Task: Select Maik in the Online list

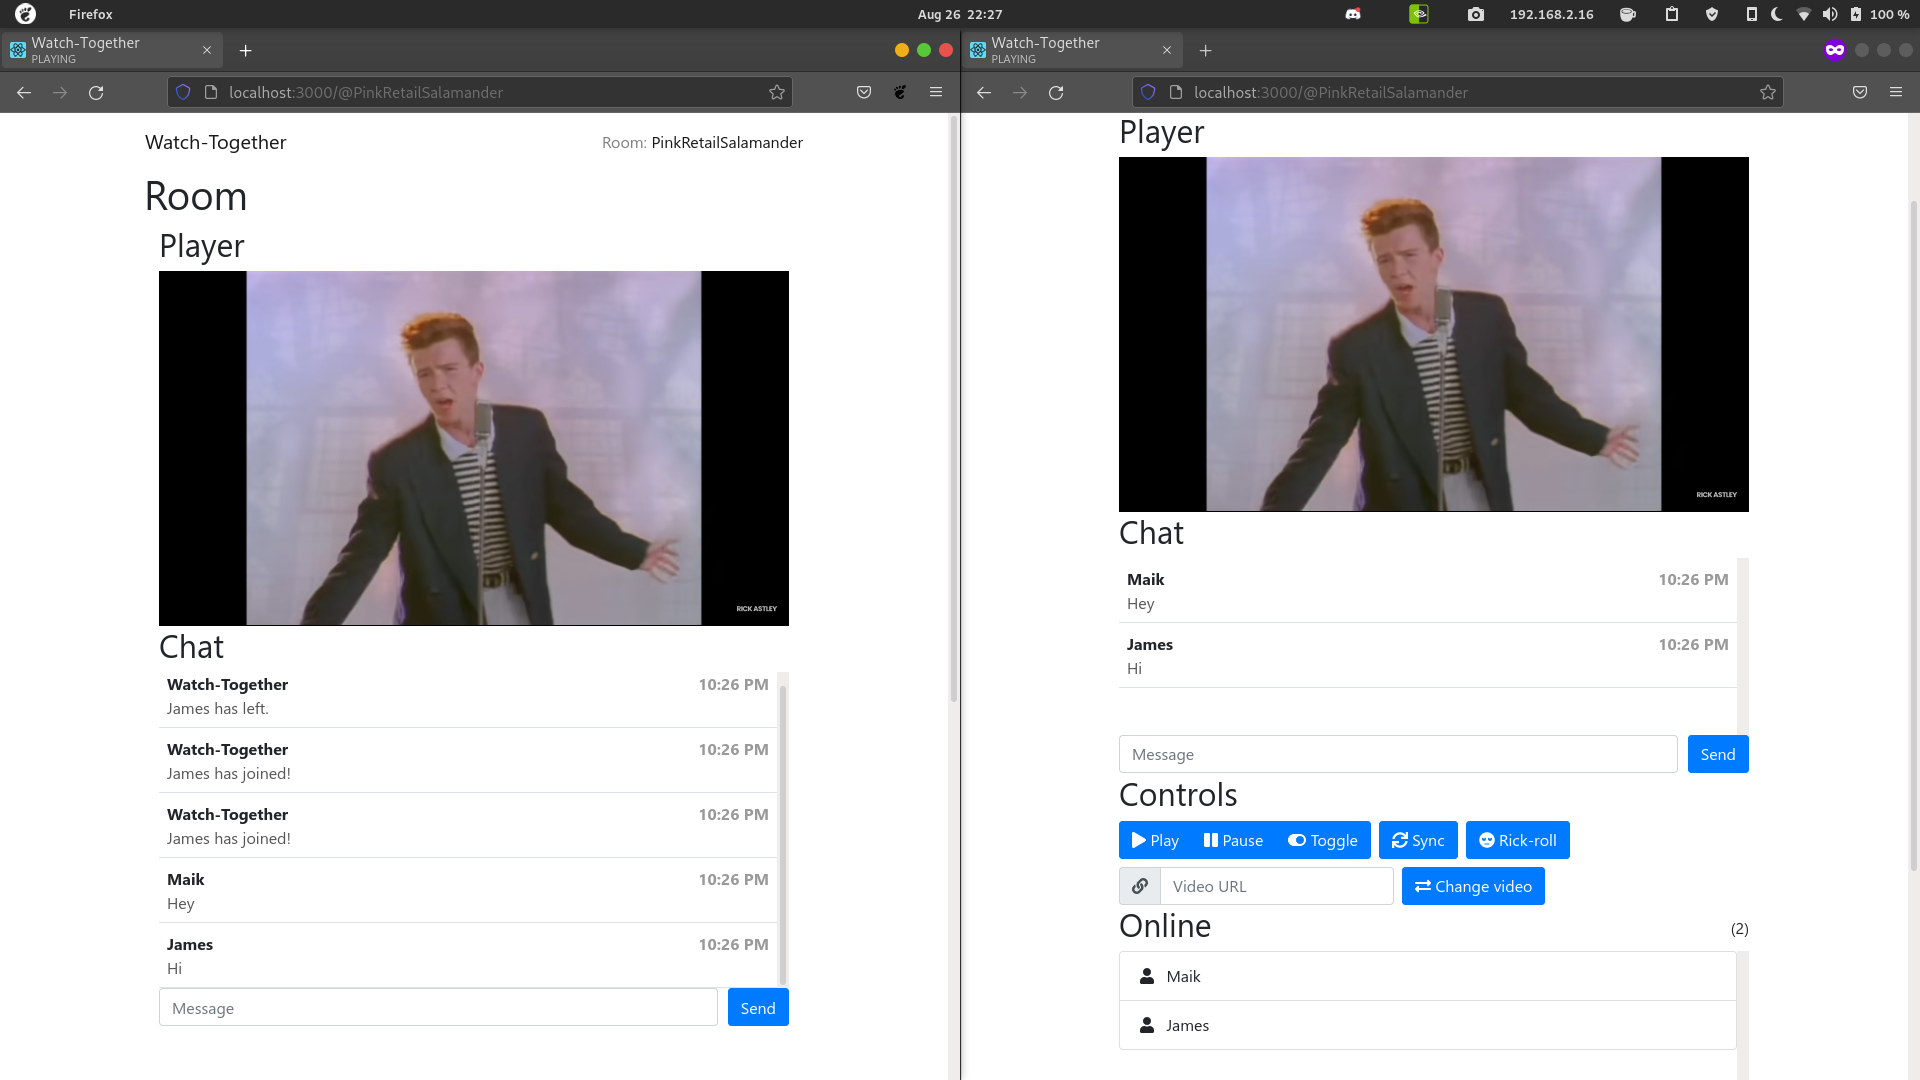Action: [x=1428, y=976]
